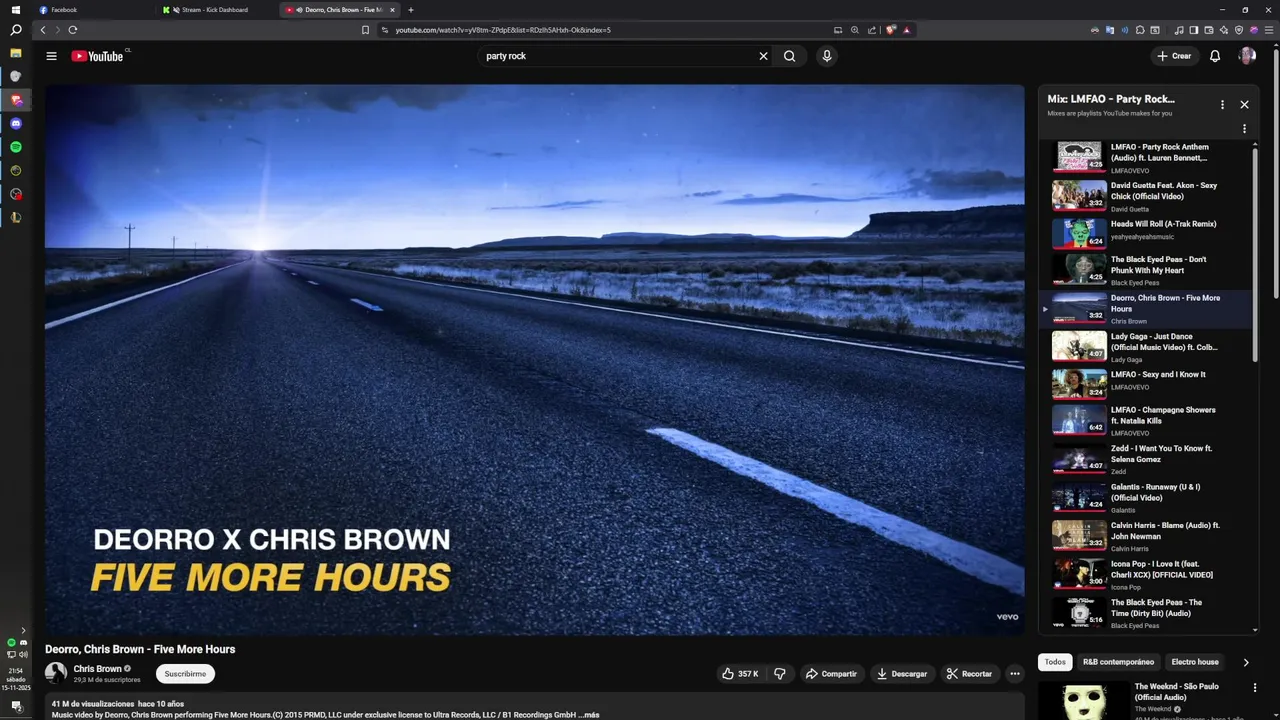Screen dimensions: 1280x720
Task: Bookmark this page from address bar
Action: (366, 30)
